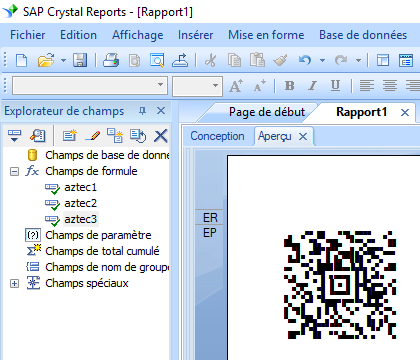Open the Fichier menu
The width and height of the screenshot is (420, 360).
pyautogui.click(x=28, y=35)
